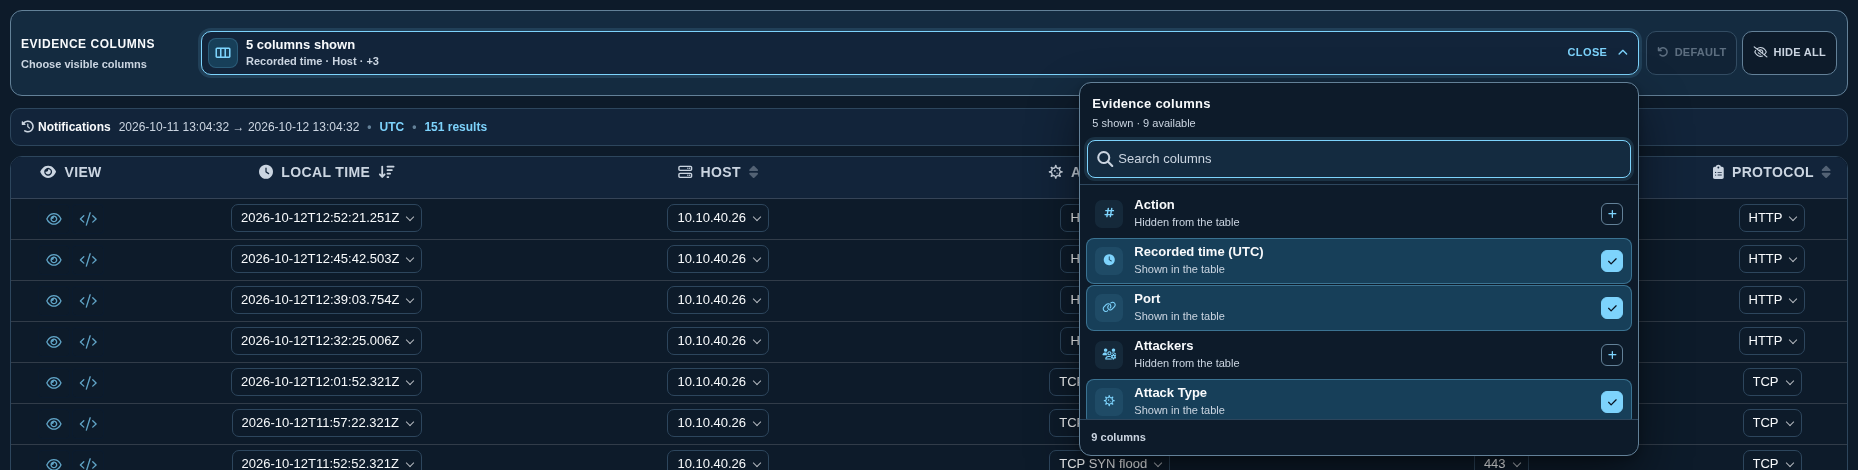This screenshot has width=1858, height=470.
Task: View the 11:57:22.321Z row with eye icon
Action: pos(54,424)
